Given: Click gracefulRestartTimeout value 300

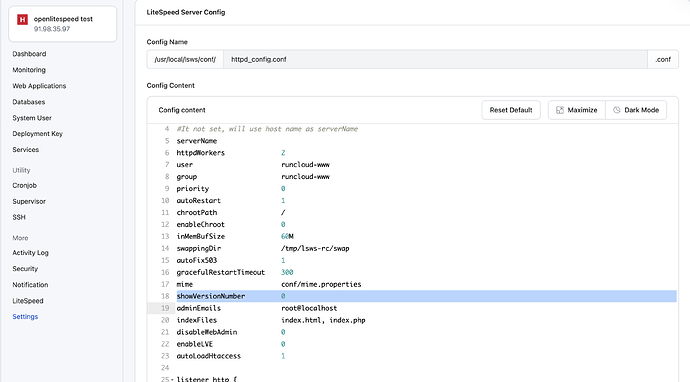Looking at the screenshot, I should (x=287, y=272).
